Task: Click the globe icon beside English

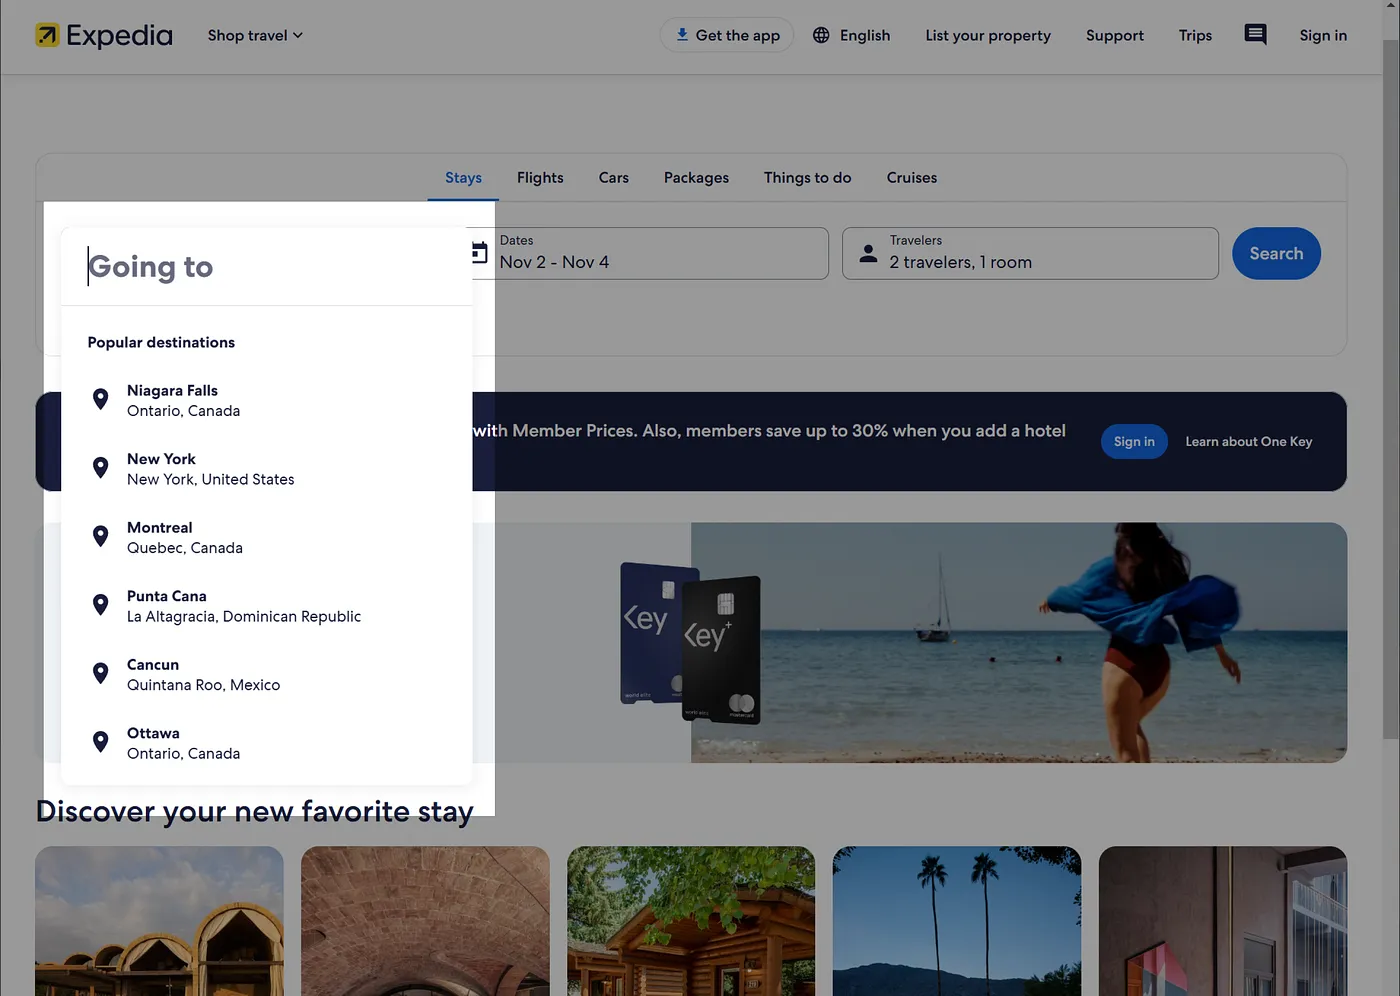Action: coord(821,35)
